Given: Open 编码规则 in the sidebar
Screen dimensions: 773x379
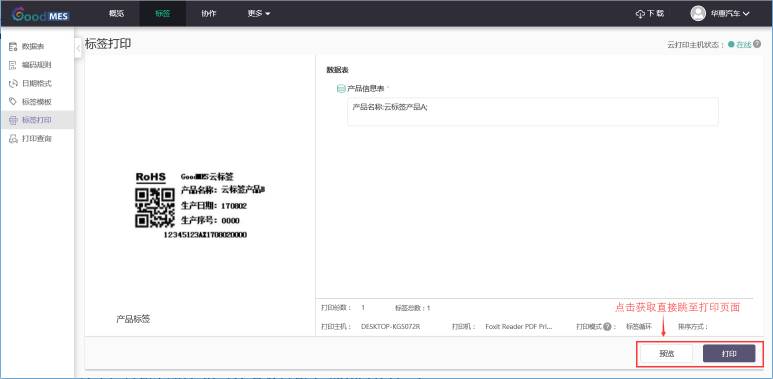Looking at the screenshot, I should pos(37,65).
